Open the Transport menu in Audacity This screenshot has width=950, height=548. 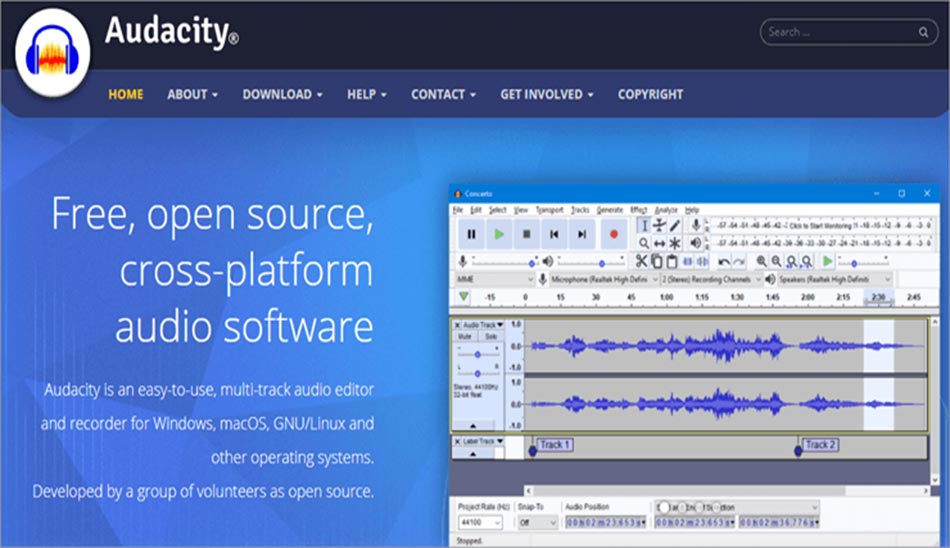[550, 210]
